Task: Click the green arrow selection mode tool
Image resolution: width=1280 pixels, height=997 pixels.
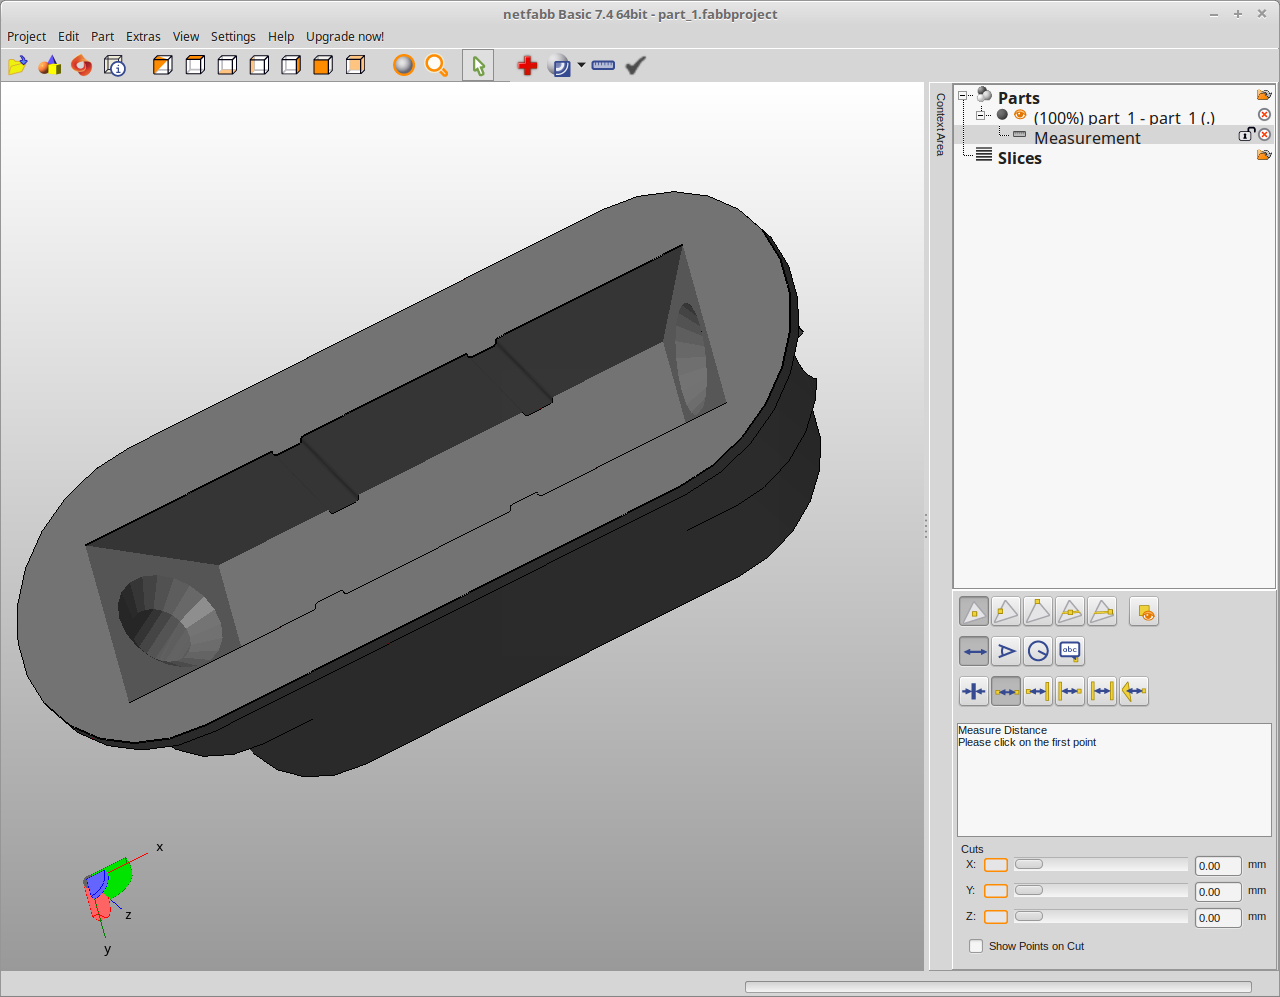Action: (478, 66)
